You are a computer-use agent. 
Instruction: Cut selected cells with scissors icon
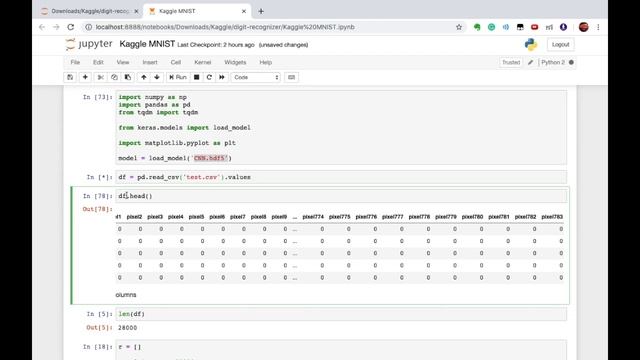click(100, 77)
